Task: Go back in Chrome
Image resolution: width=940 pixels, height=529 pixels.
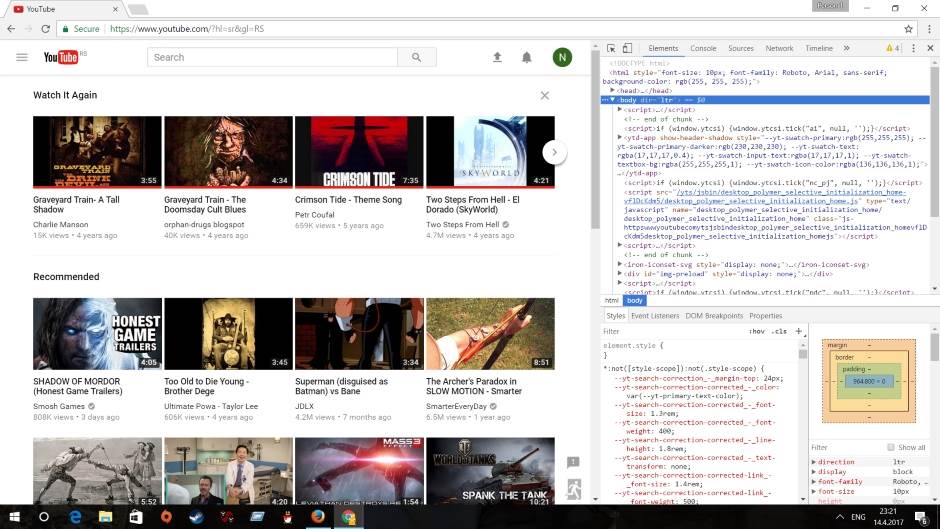Action: [11, 29]
